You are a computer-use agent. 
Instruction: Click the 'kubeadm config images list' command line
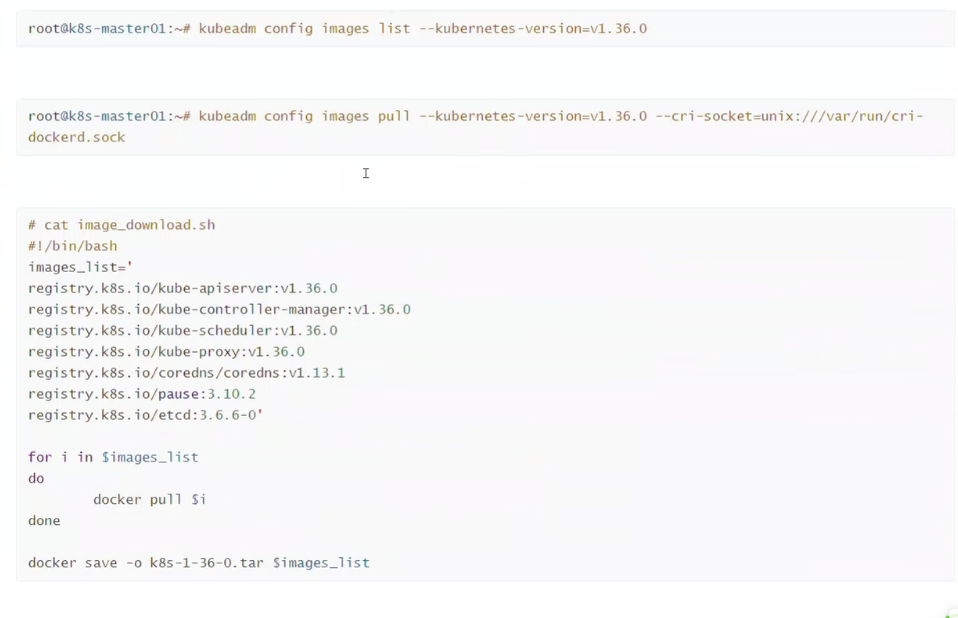pos(337,29)
